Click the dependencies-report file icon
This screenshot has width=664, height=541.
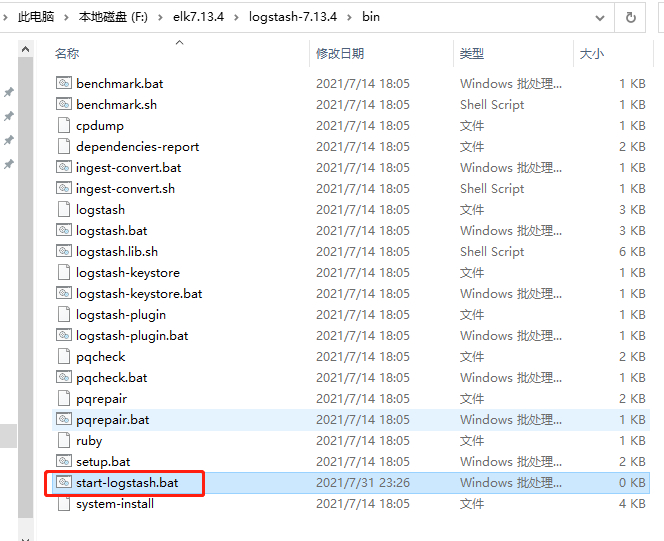click(x=64, y=146)
